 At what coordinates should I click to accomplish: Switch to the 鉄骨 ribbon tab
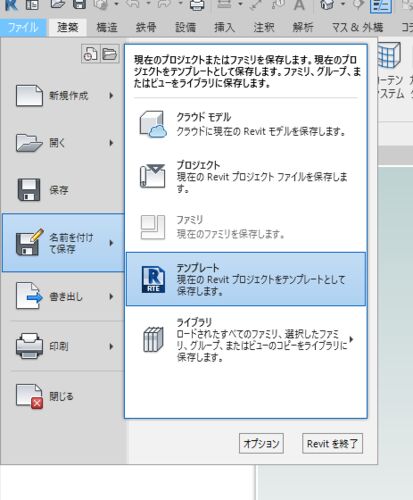click(x=146, y=27)
